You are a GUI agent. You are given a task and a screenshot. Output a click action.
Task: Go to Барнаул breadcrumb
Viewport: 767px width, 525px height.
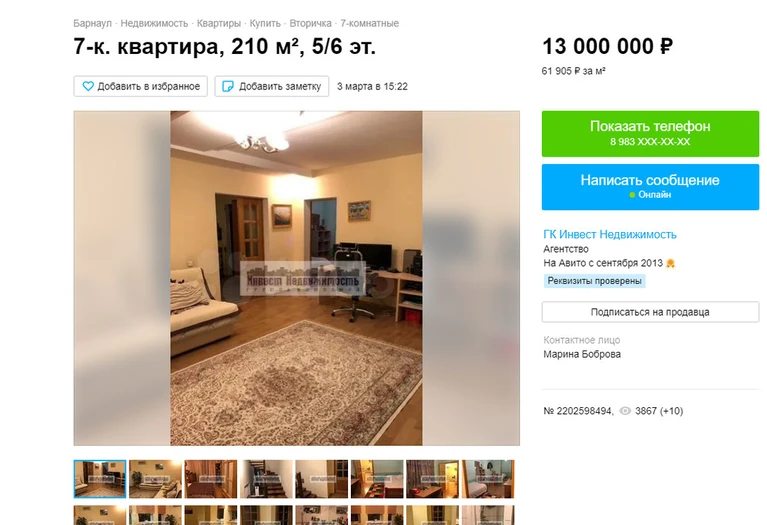[x=92, y=23]
